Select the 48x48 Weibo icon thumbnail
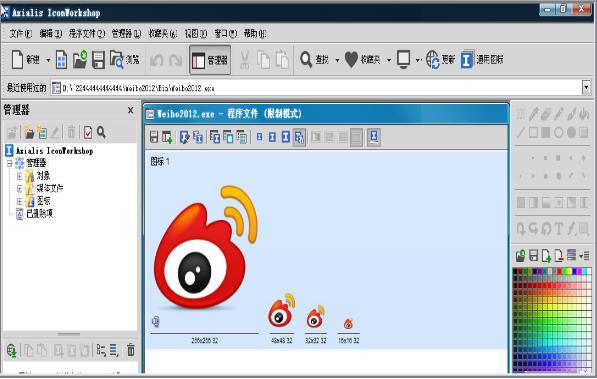The width and height of the screenshot is (597, 379). click(282, 310)
